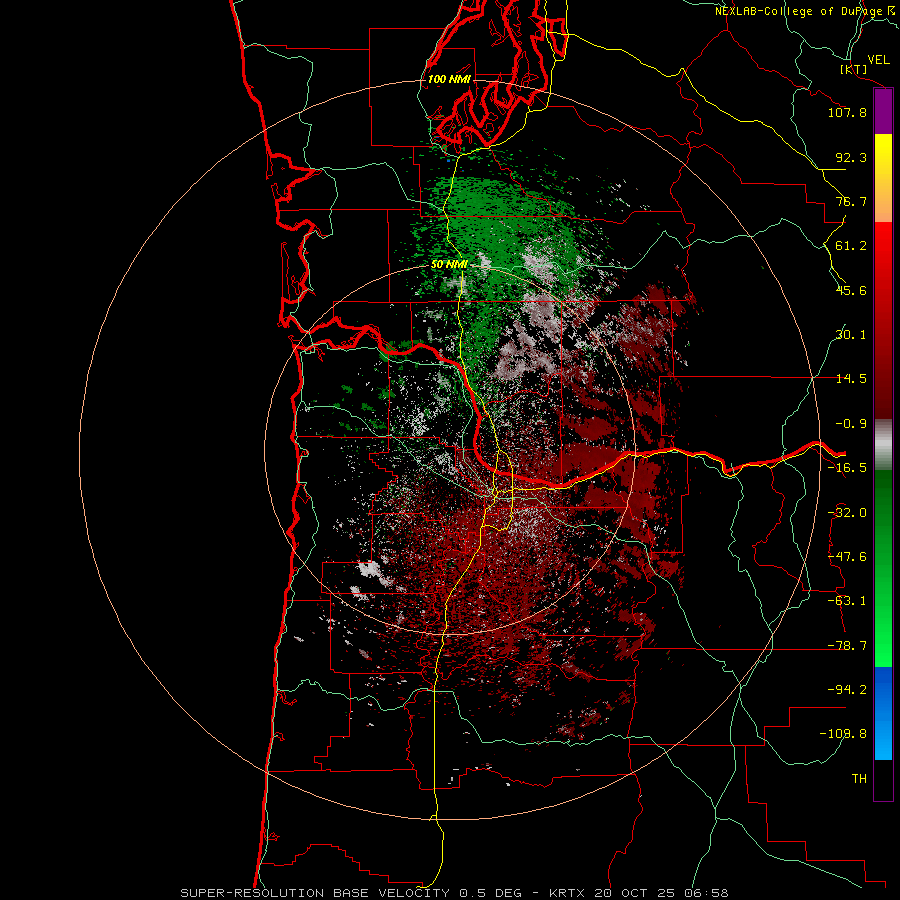Click the -94.2 legend value
Viewport: 900px width, 900px height.
(847, 689)
